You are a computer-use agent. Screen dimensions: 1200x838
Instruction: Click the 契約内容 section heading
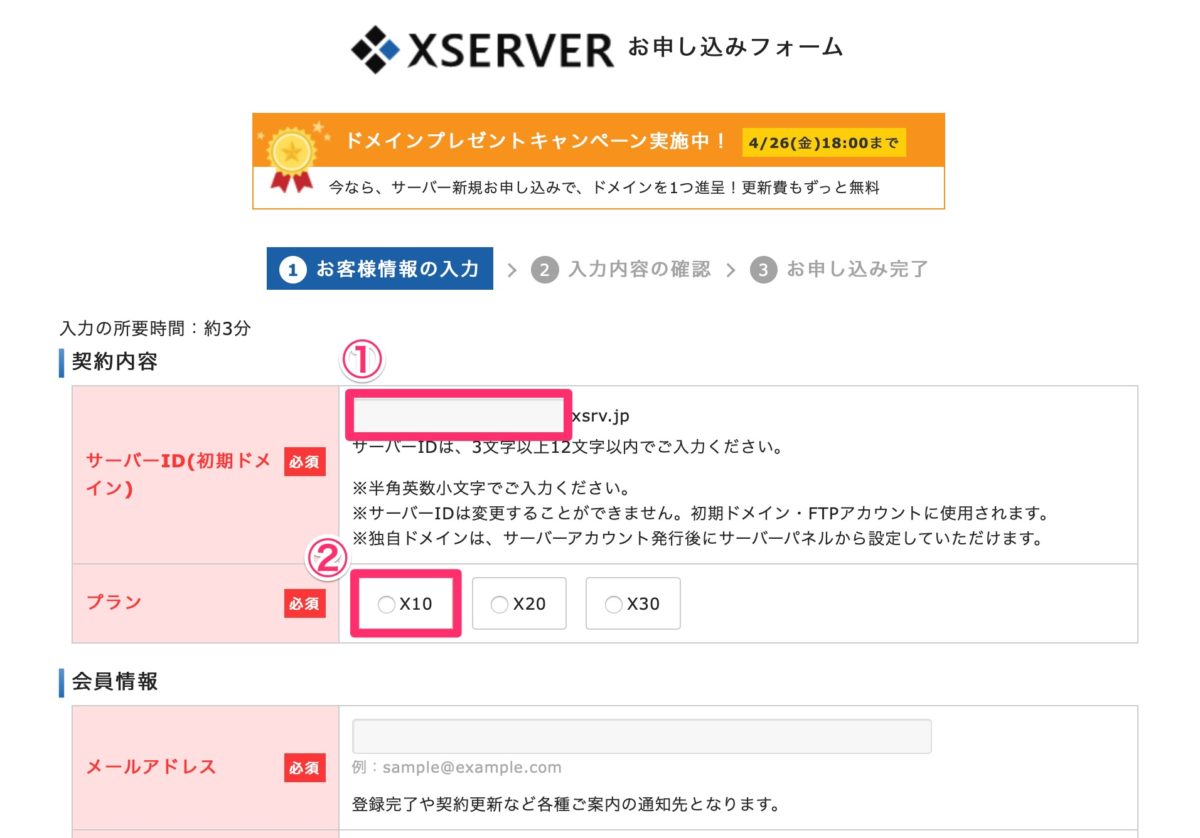[114, 361]
